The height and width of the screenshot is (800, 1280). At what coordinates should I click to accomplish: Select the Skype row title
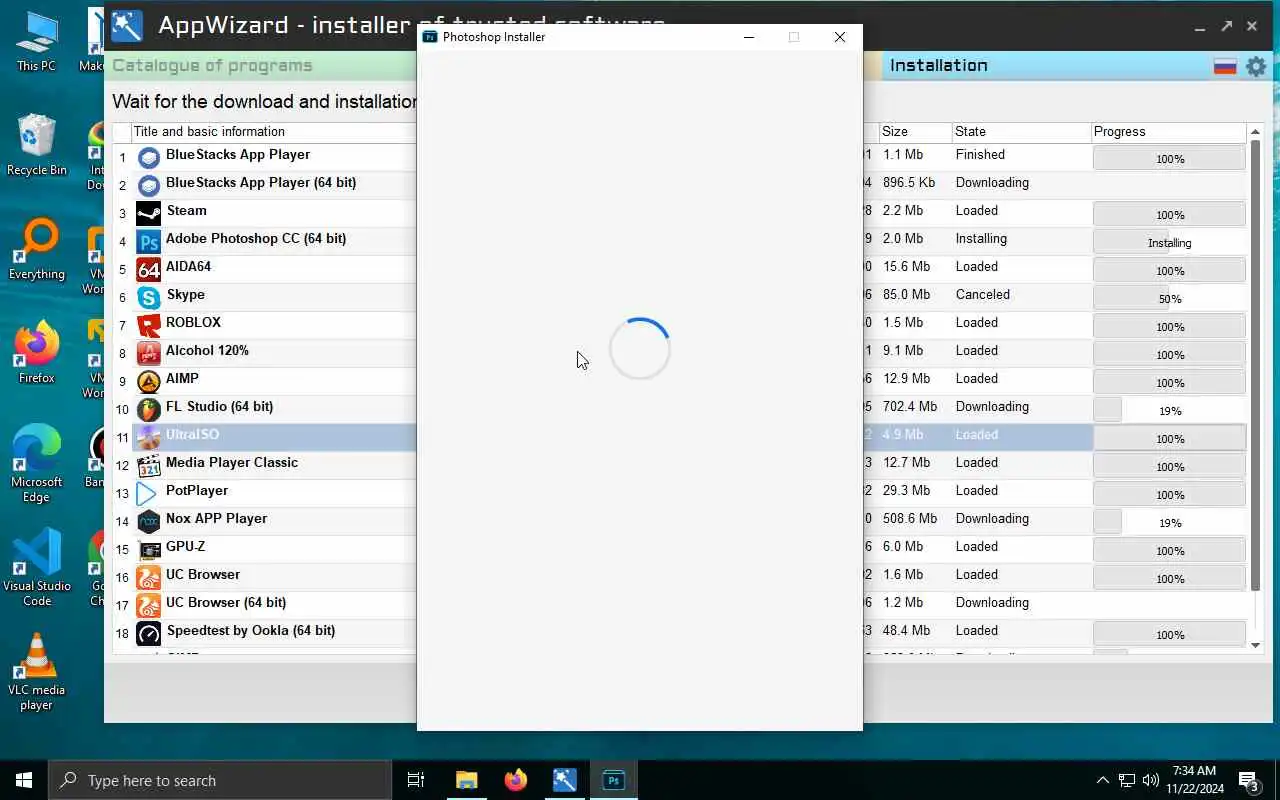(x=185, y=295)
